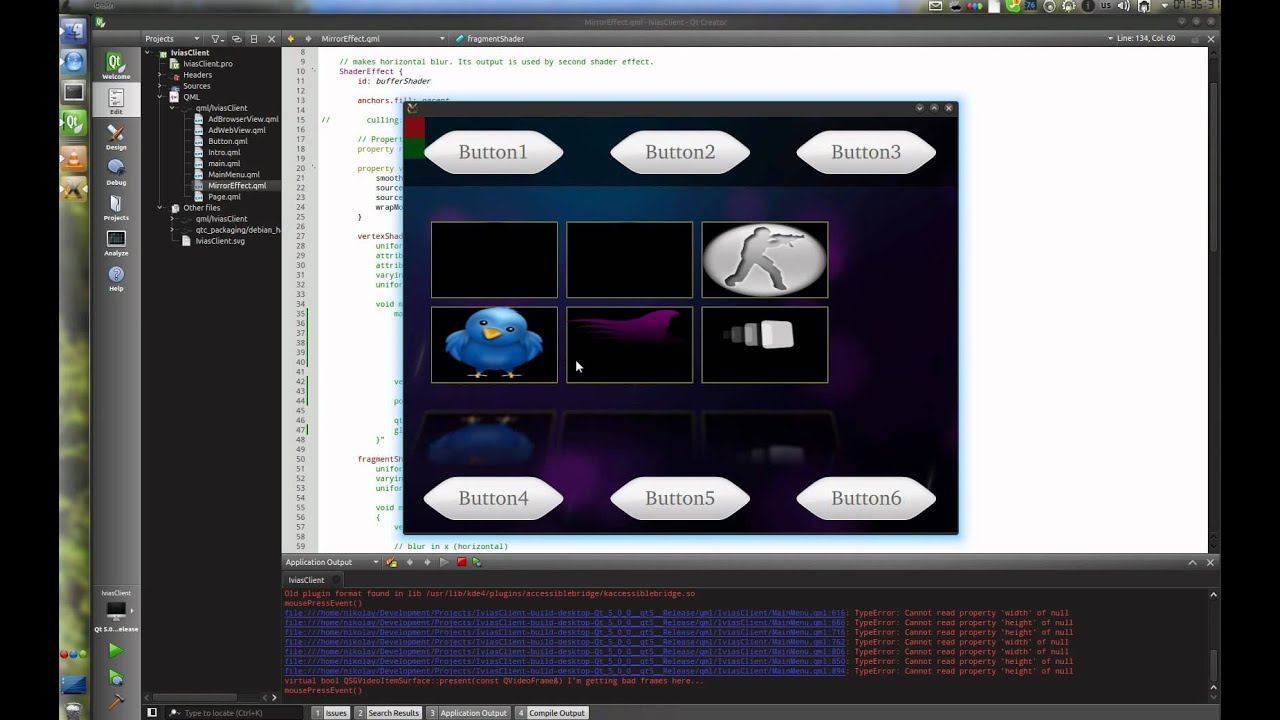Open the MirrorEffect.qml file dropdown

(382, 39)
